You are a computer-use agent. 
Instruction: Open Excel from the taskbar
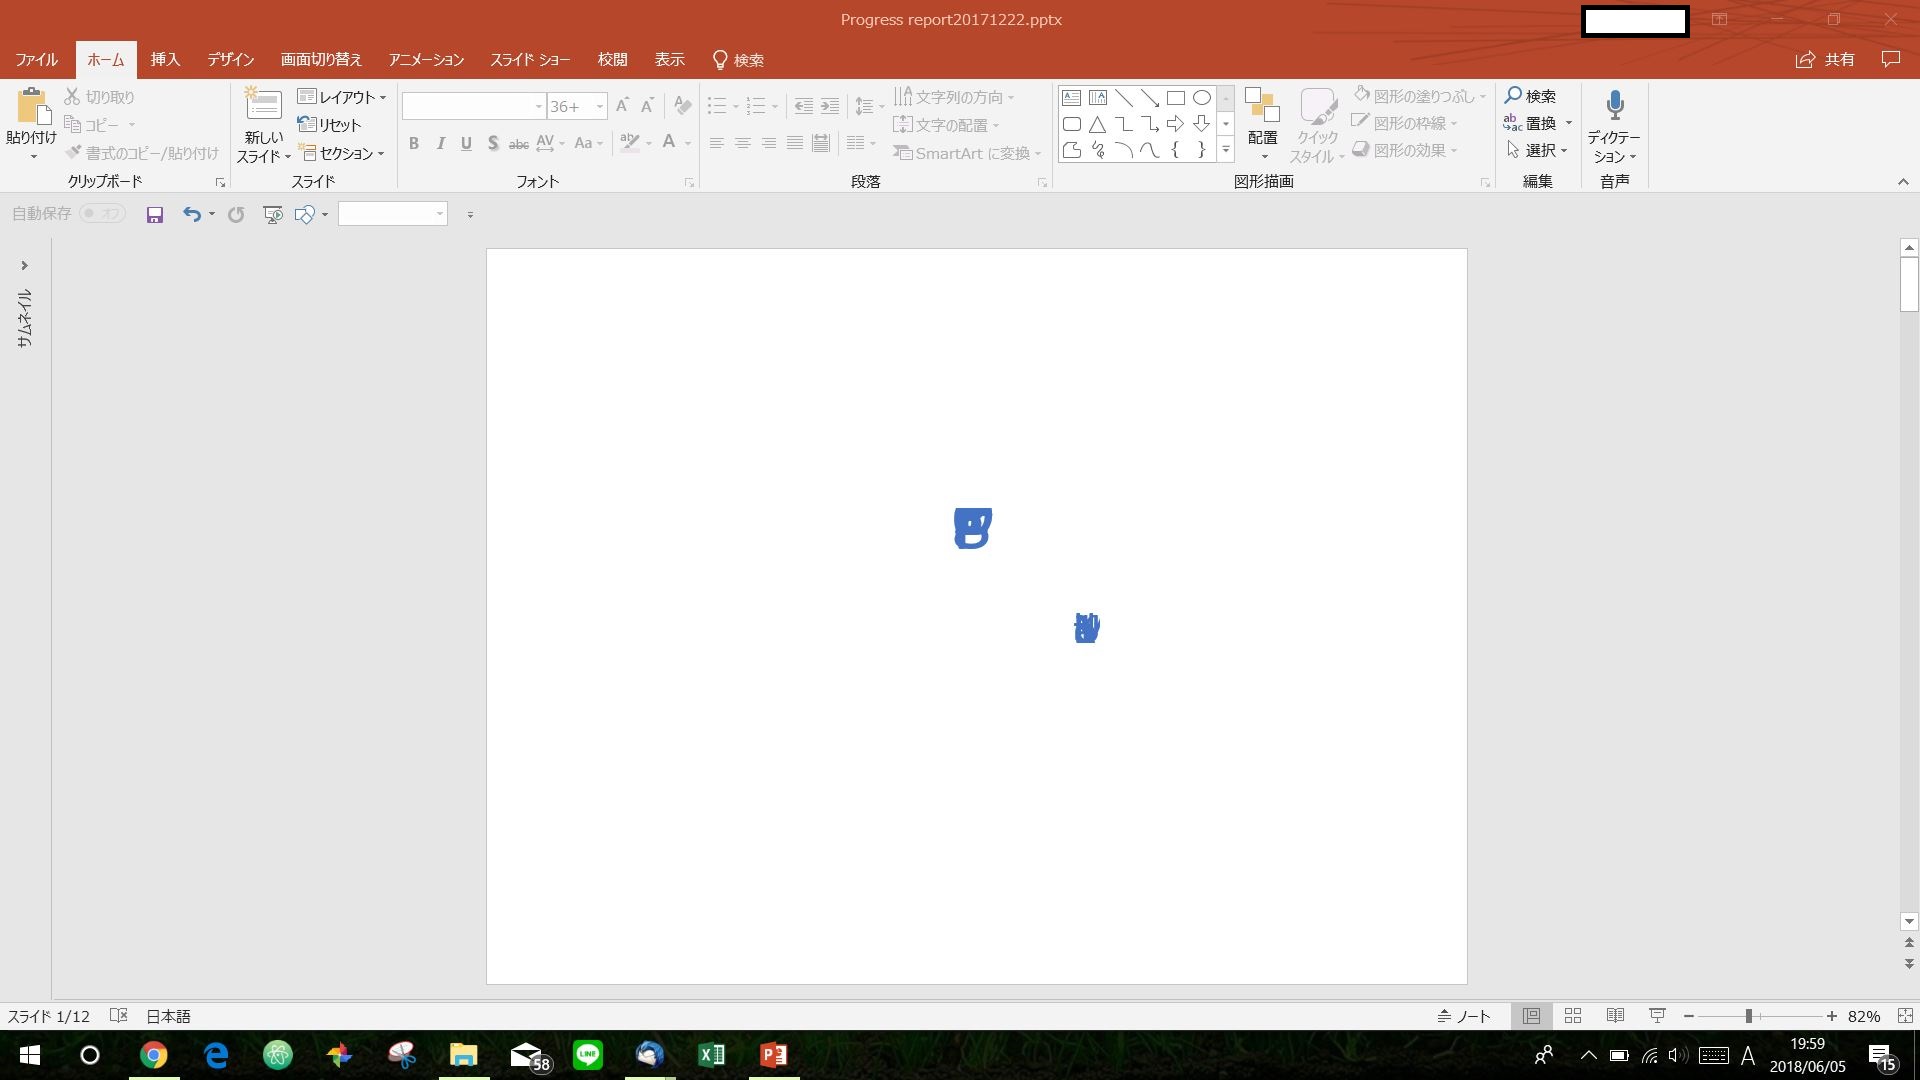pyautogui.click(x=711, y=1055)
